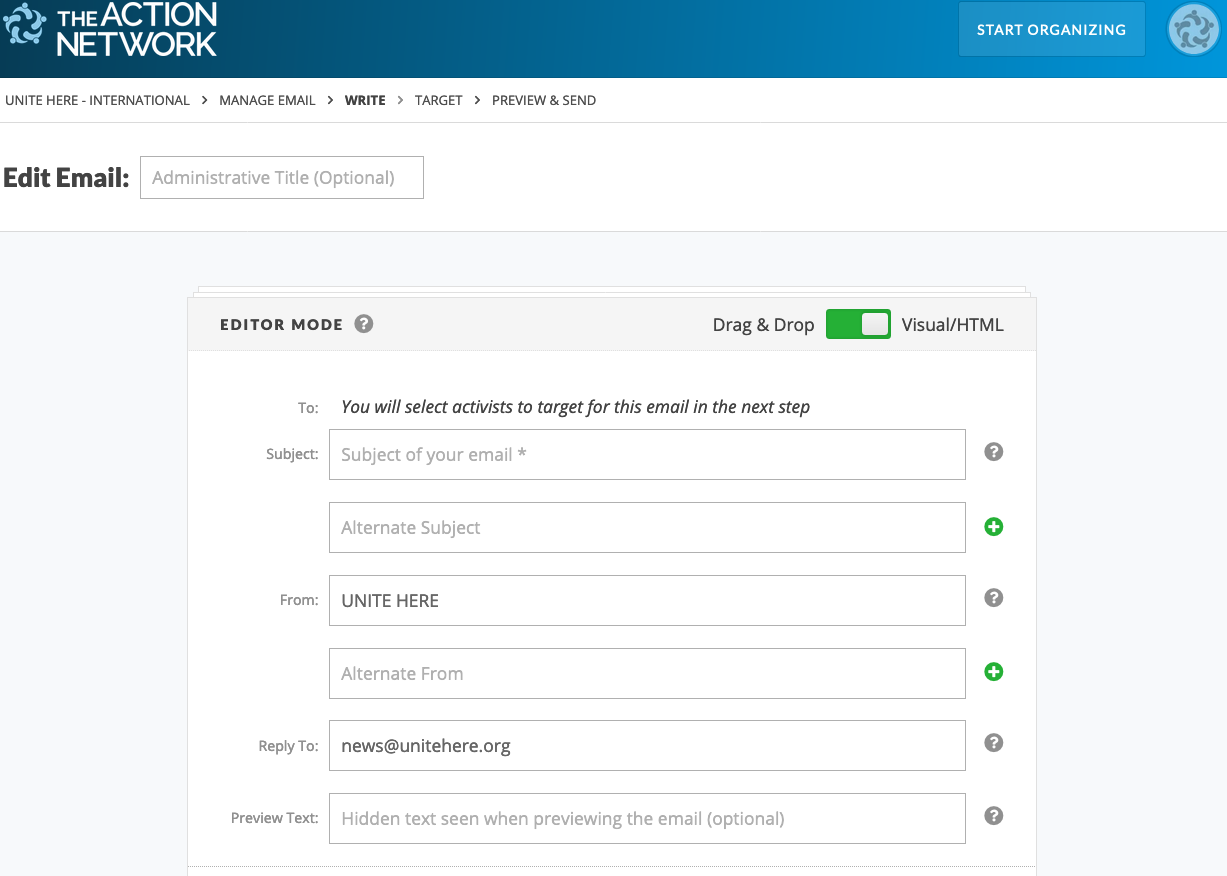Click the Preview Text hidden text field

point(647,818)
